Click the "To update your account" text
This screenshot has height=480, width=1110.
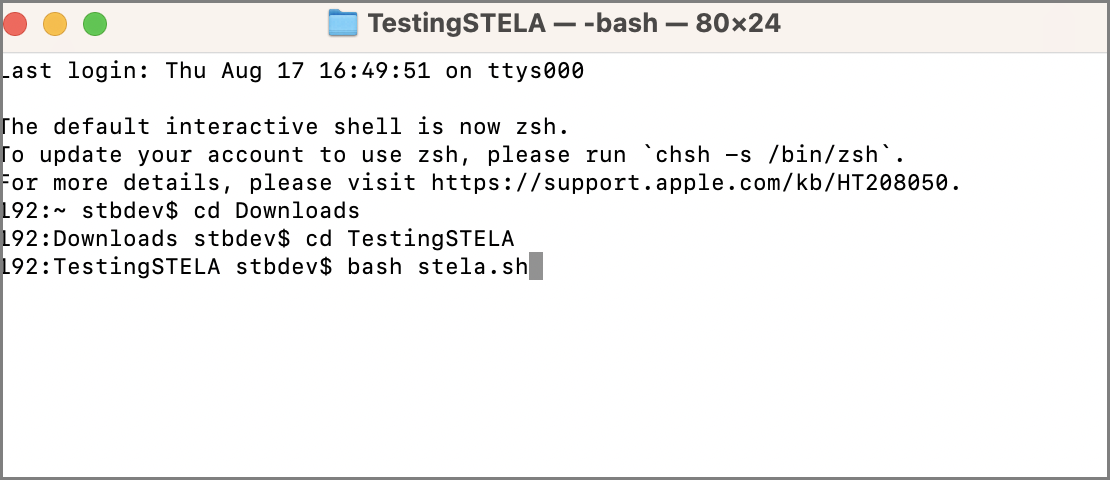click(x=159, y=154)
